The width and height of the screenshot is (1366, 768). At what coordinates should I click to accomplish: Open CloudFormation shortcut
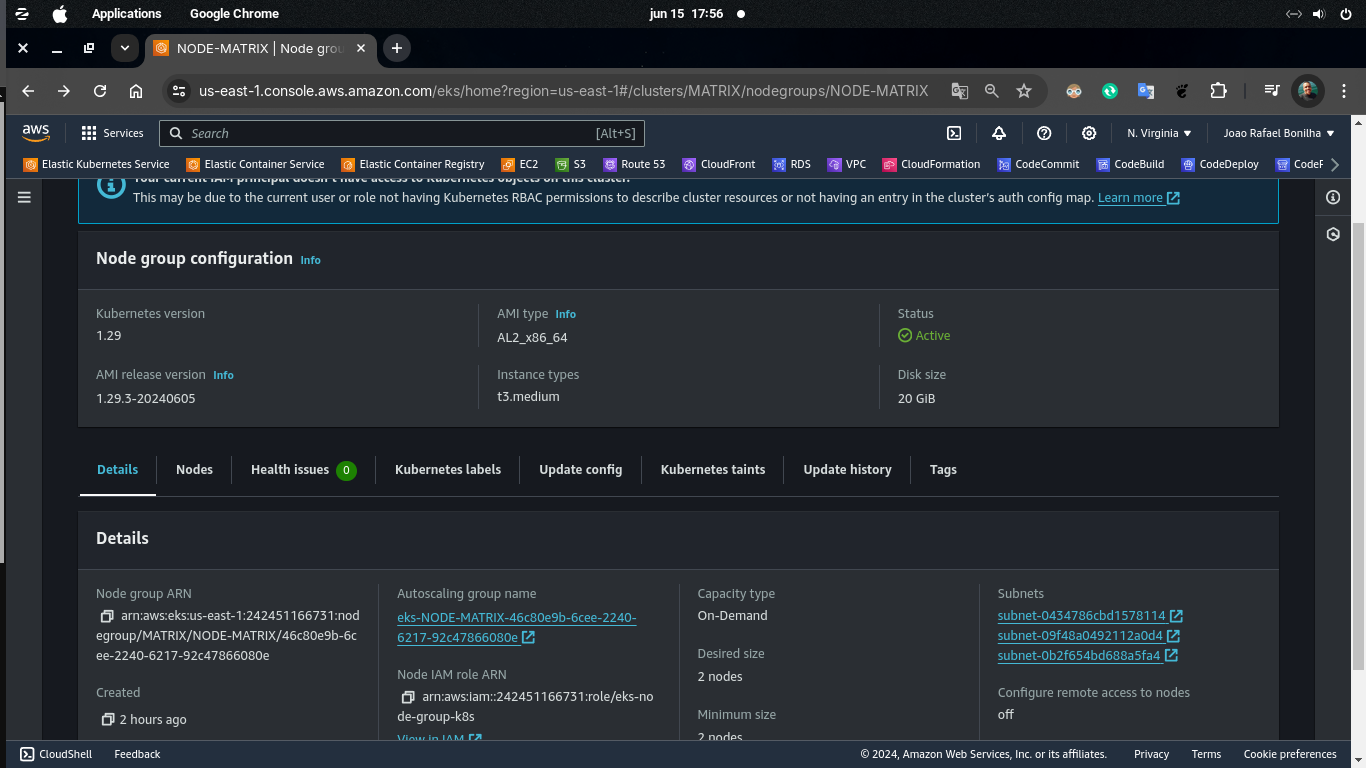coord(932,164)
